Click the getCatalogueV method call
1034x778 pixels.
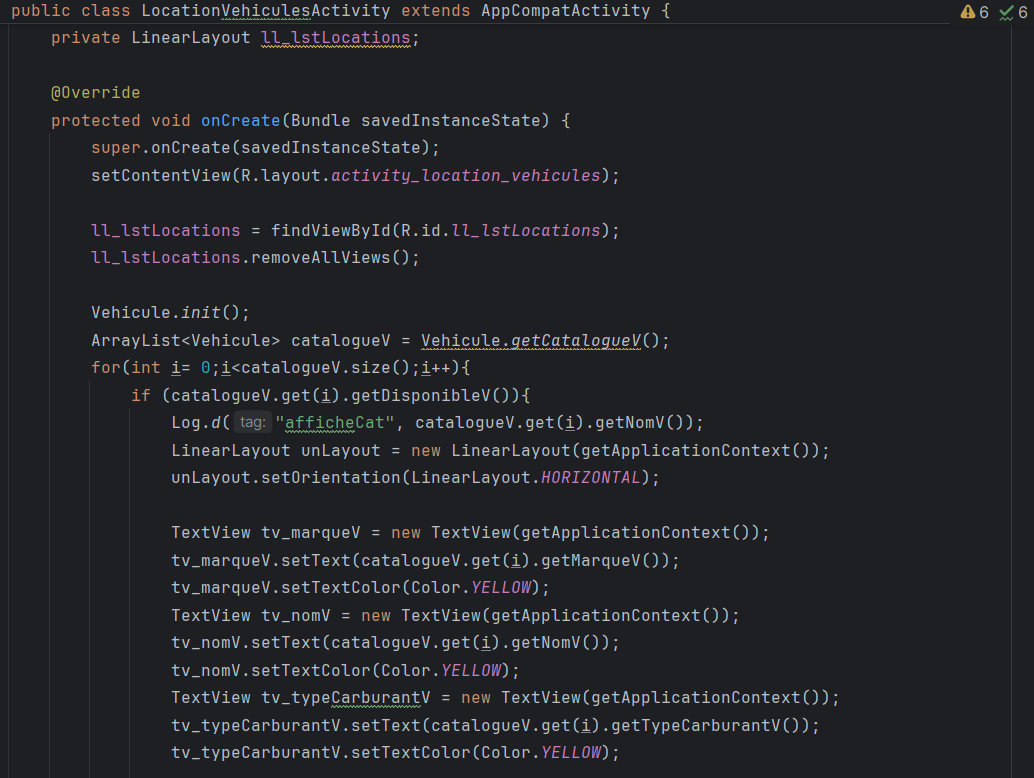coord(575,340)
